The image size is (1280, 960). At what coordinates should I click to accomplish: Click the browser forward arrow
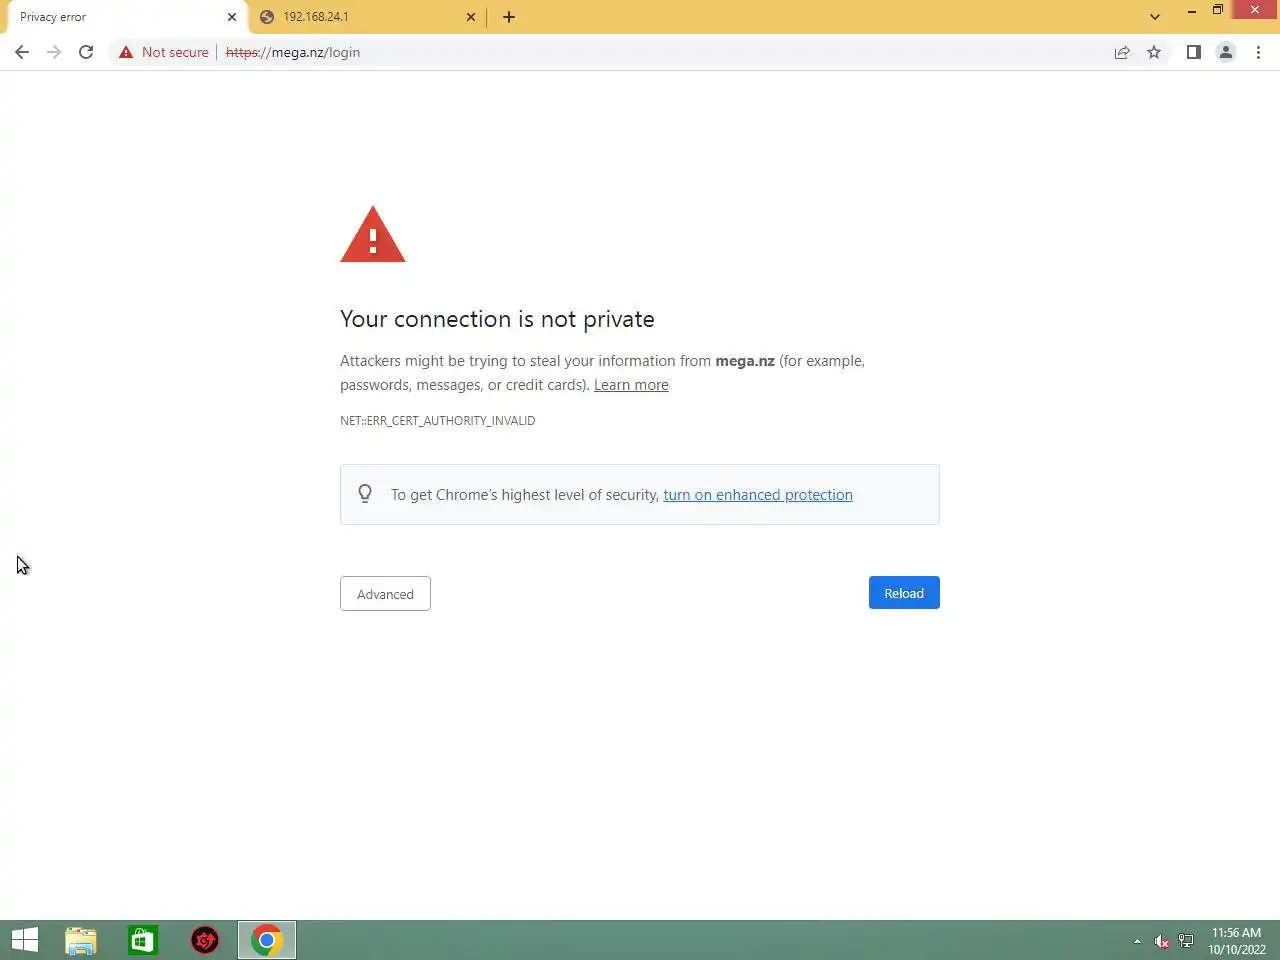click(x=54, y=52)
